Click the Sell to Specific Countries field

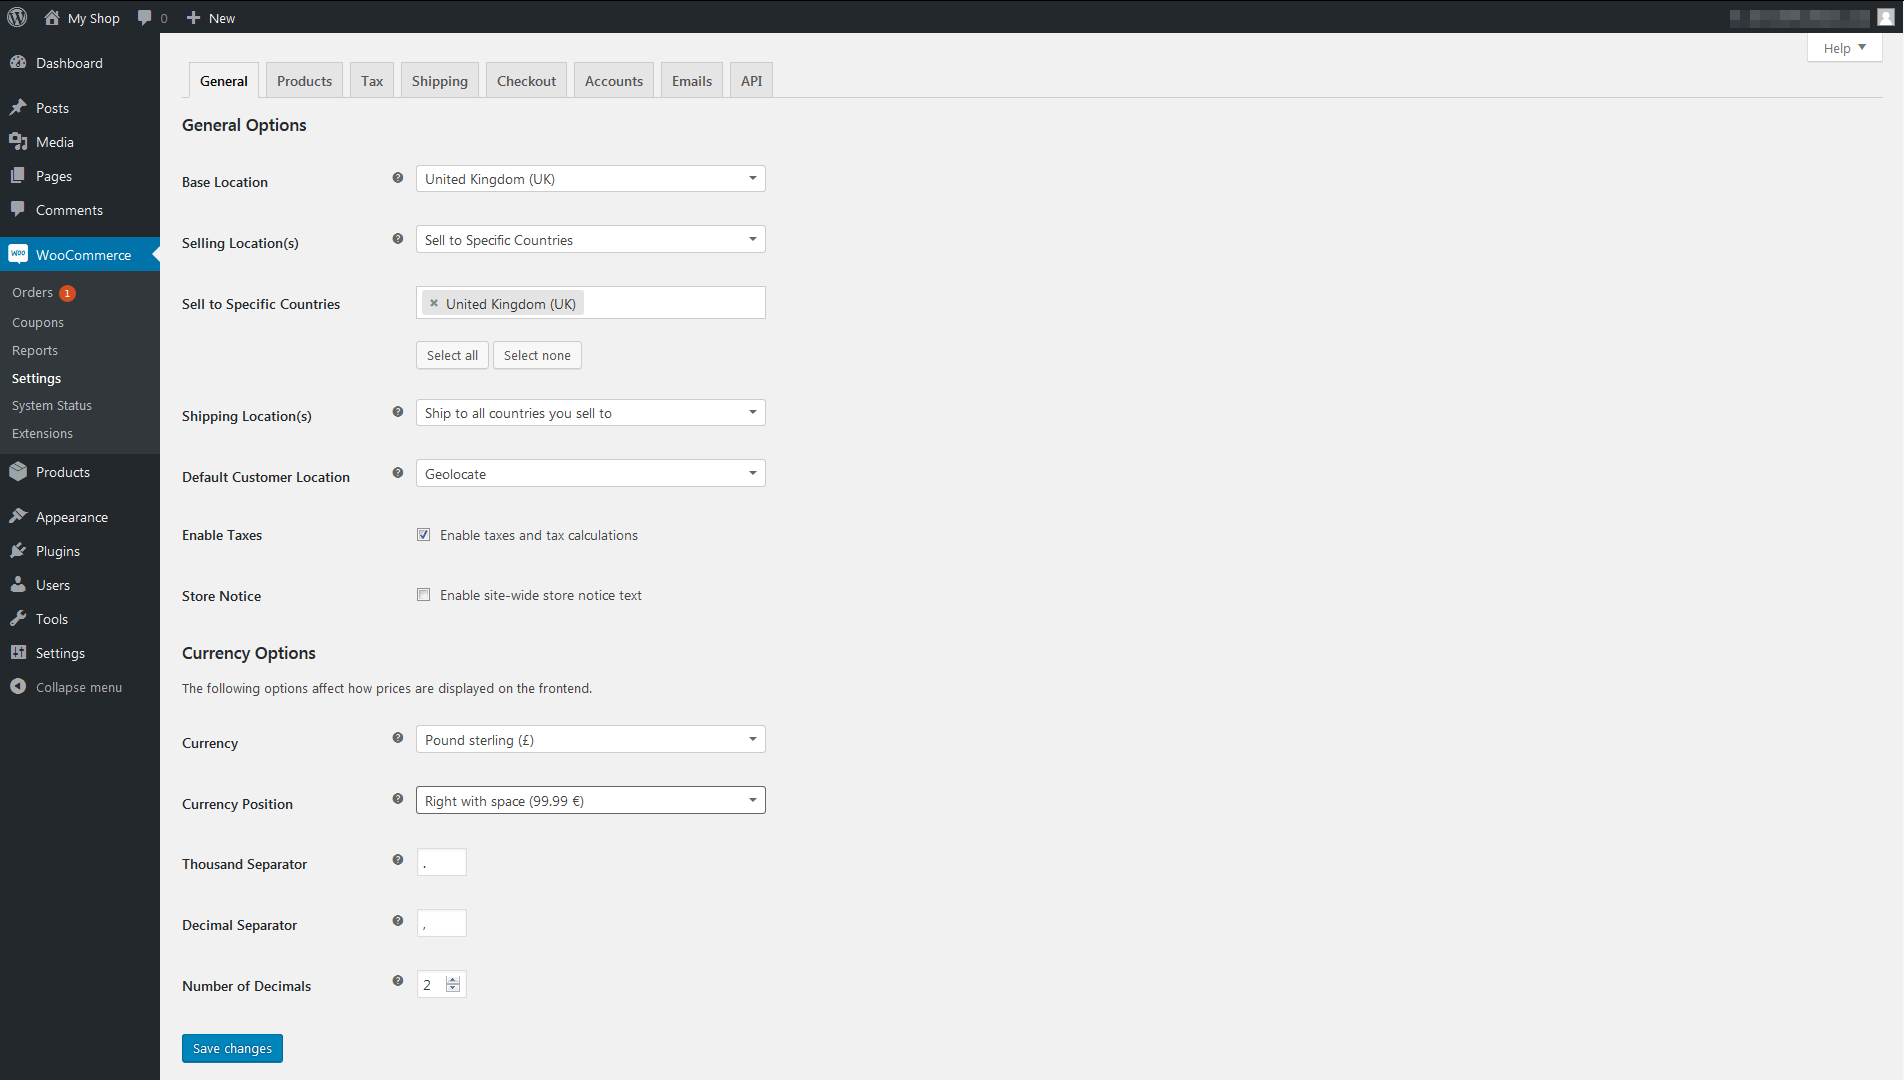click(x=591, y=303)
